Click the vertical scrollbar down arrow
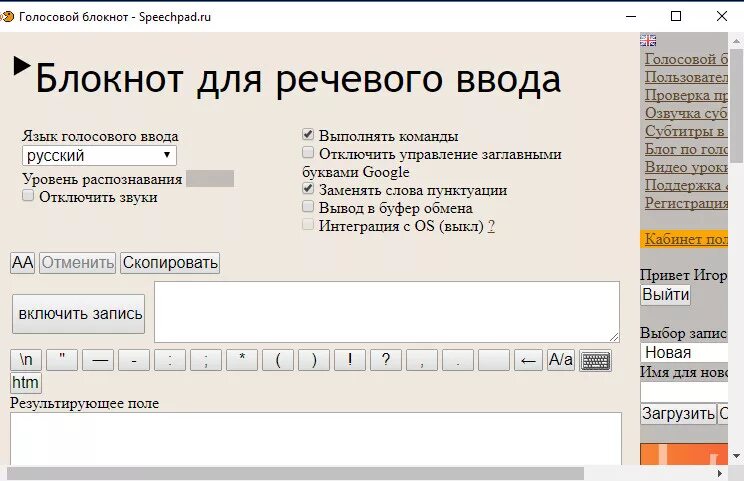The image size is (744, 481). (x=736, y=456)
